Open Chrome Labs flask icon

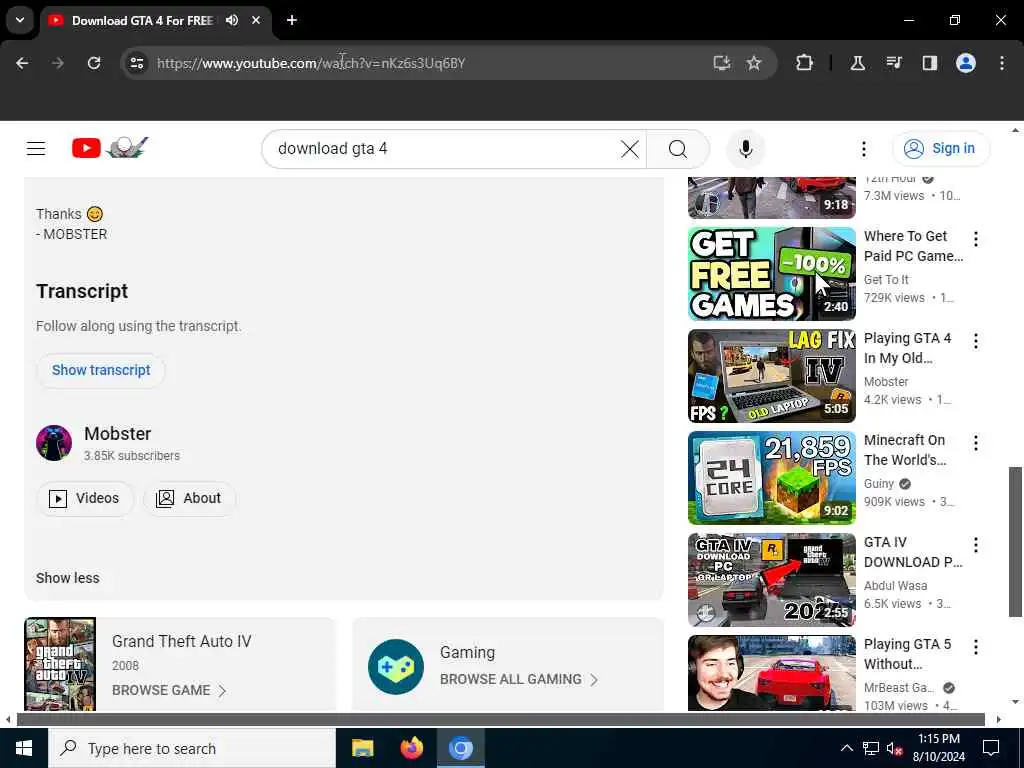857,63
